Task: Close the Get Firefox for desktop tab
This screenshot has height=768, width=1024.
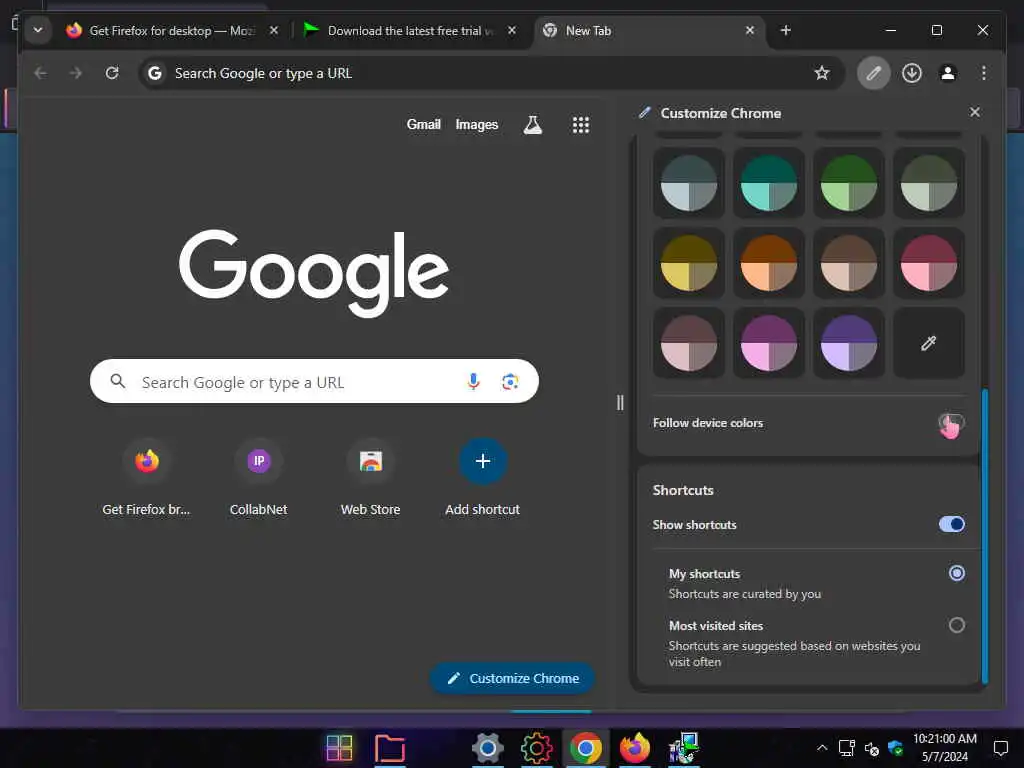Action: pos(274,30)
